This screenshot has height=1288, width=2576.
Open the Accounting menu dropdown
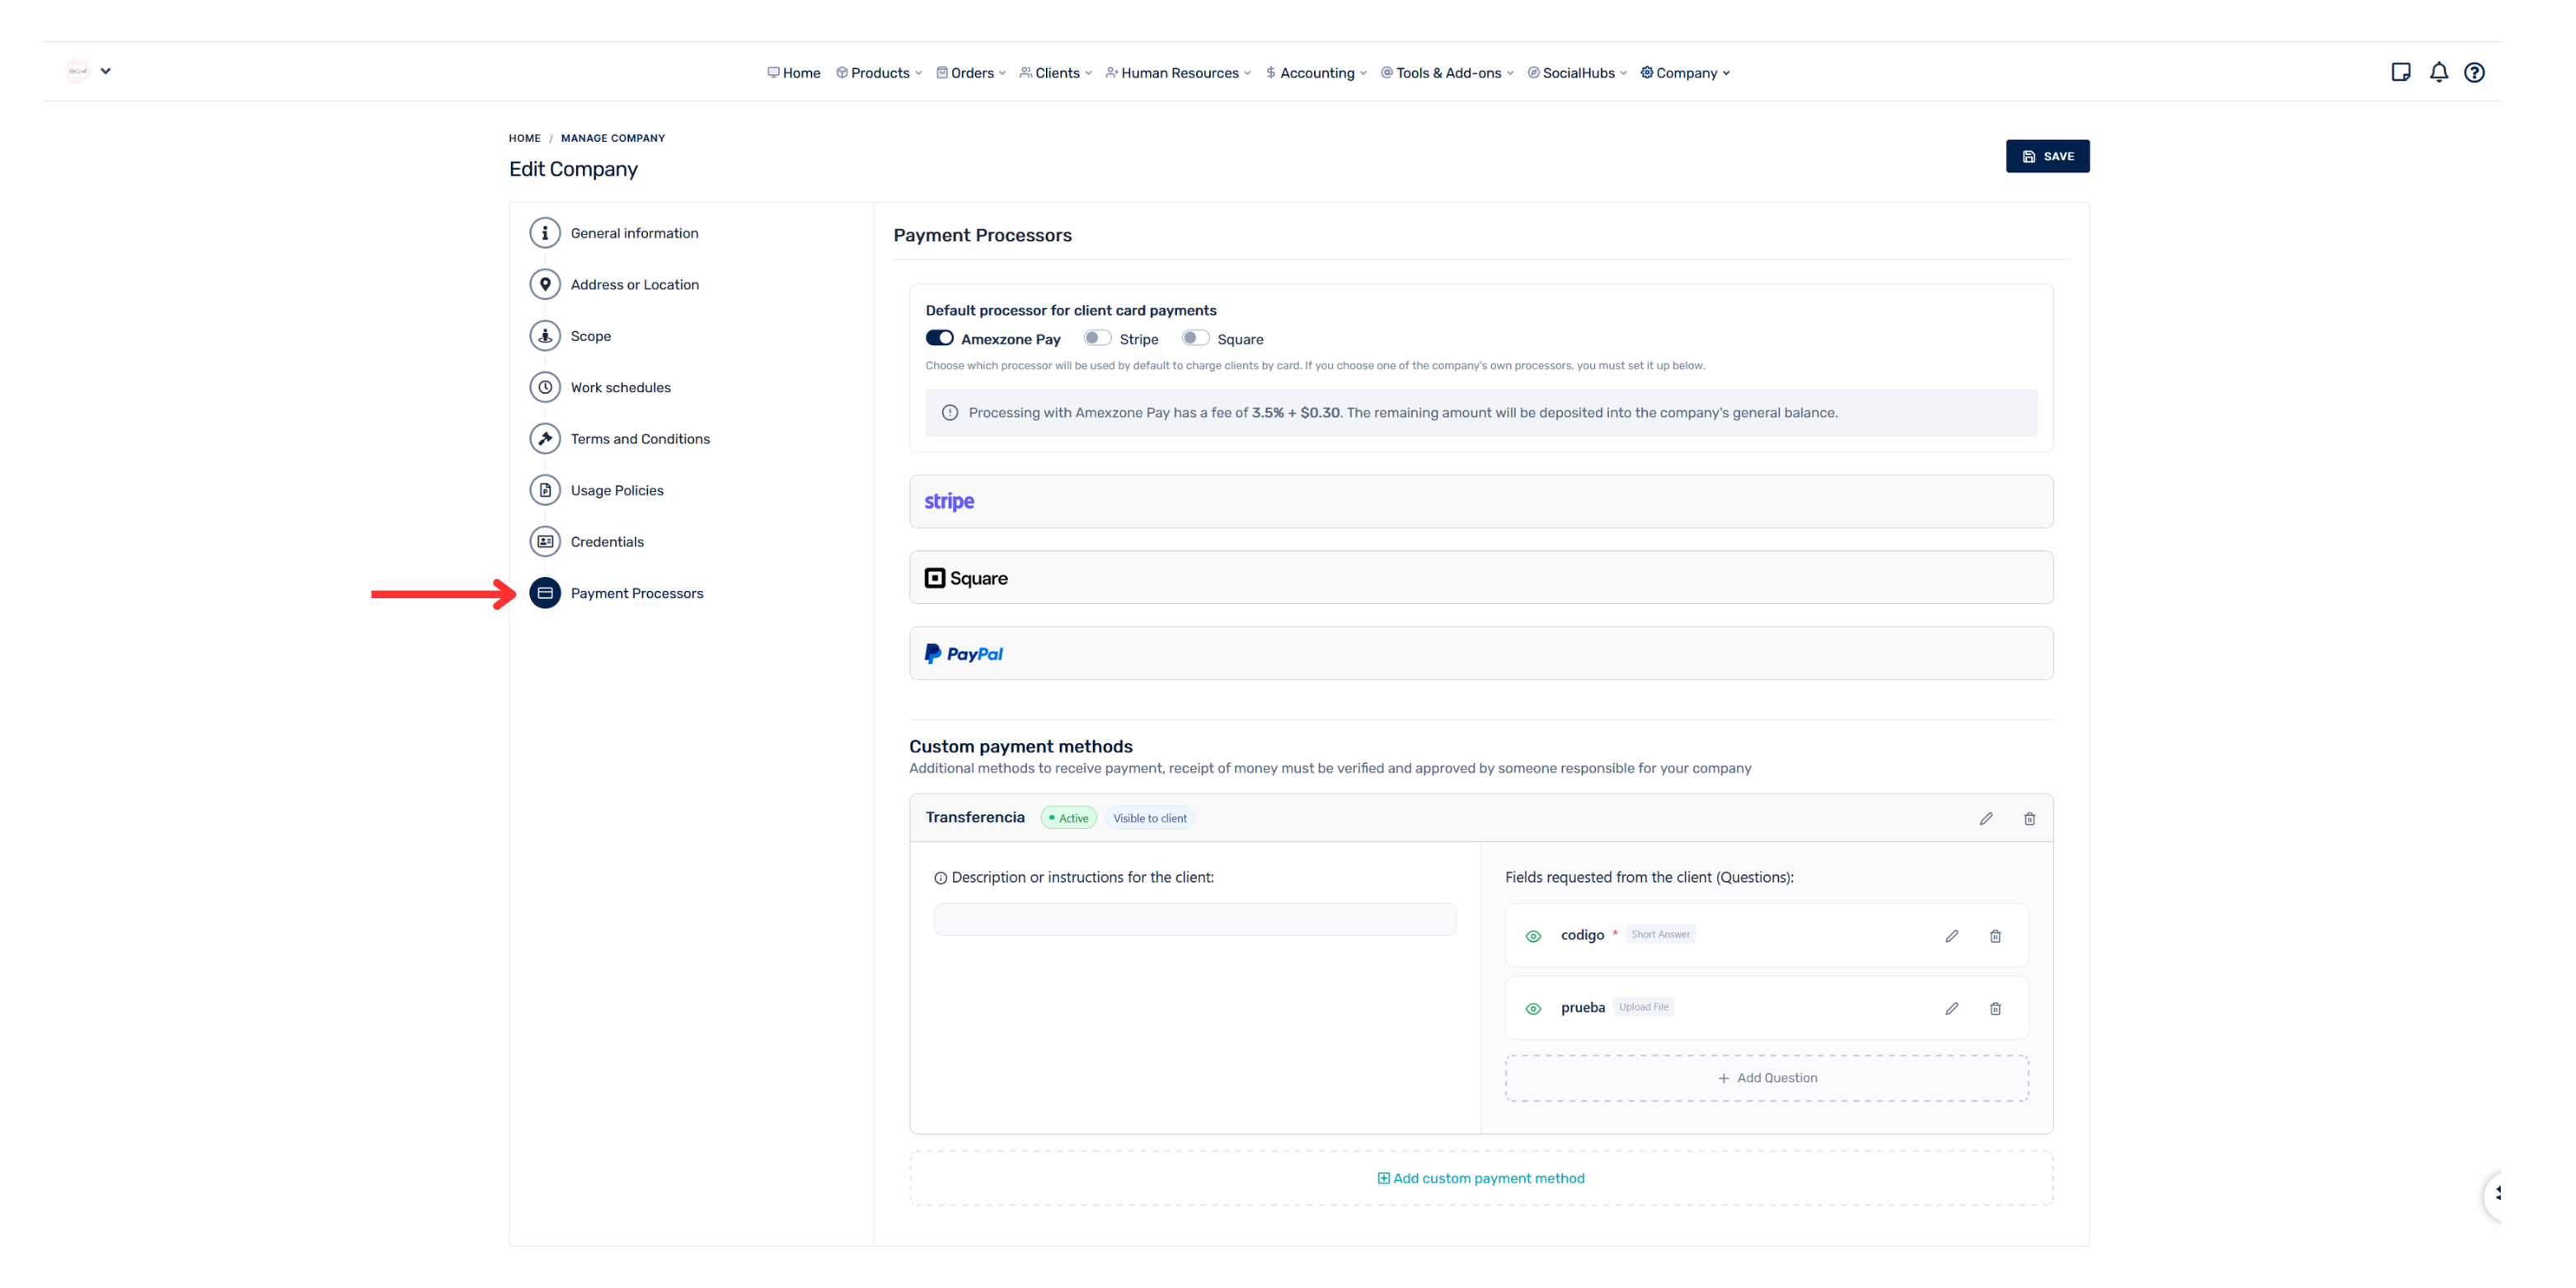[x=1315, y=73]
